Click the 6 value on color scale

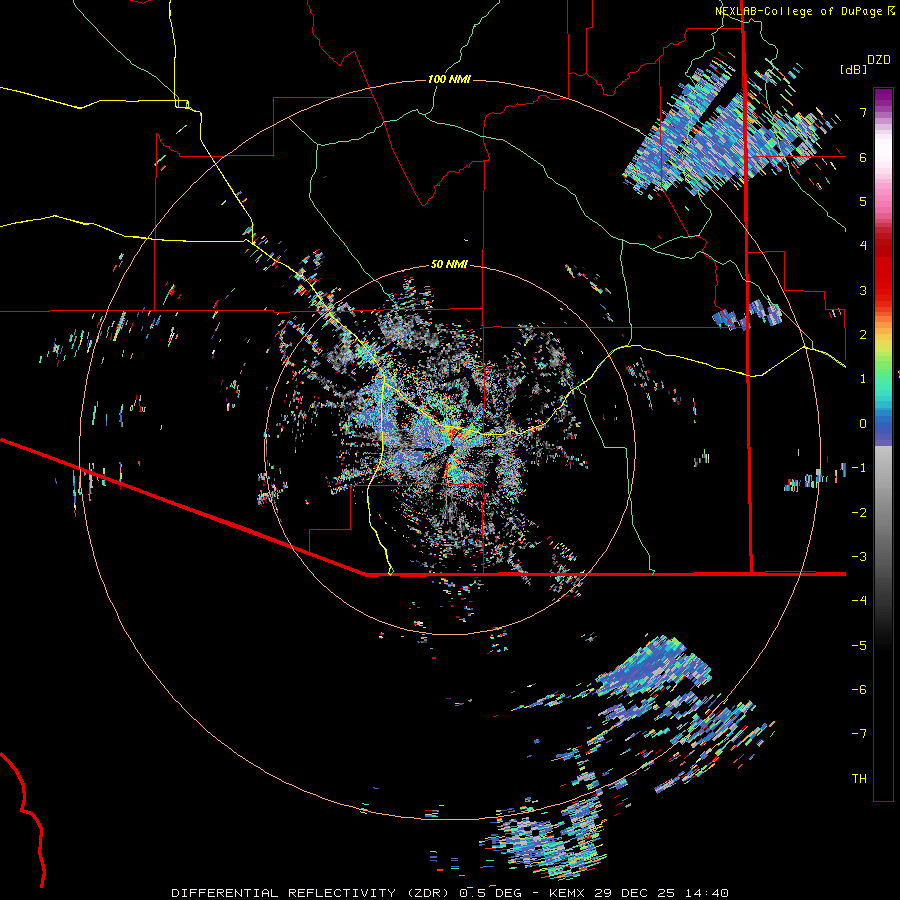tap(863, 157)
